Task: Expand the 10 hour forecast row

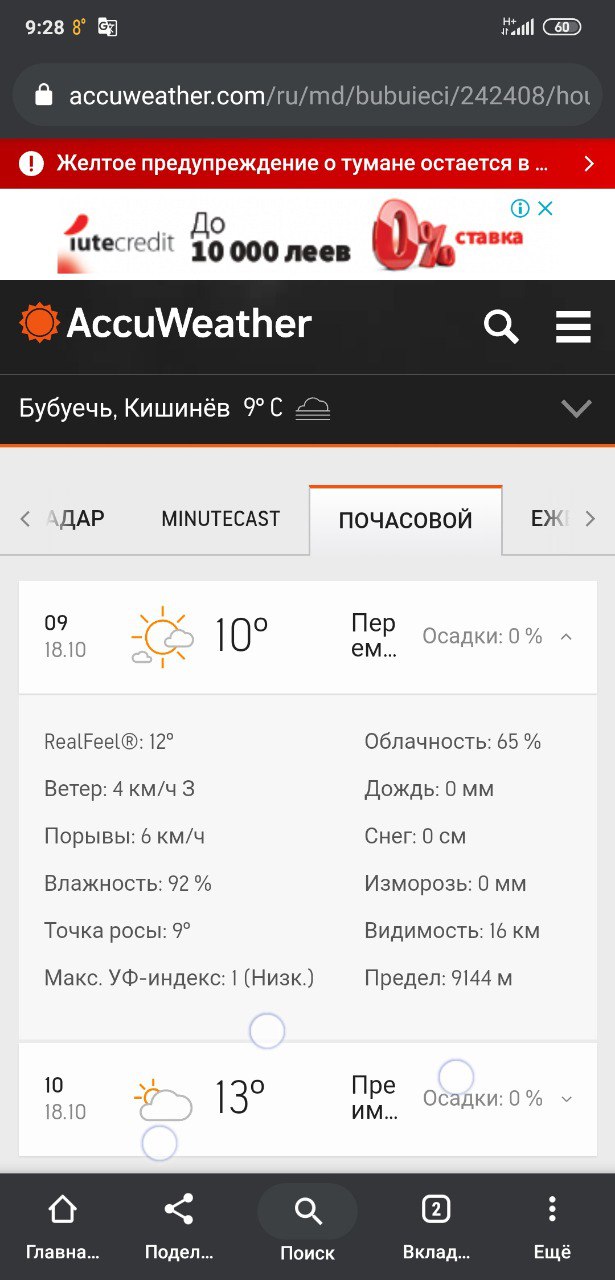Action: click(566, 1099)
